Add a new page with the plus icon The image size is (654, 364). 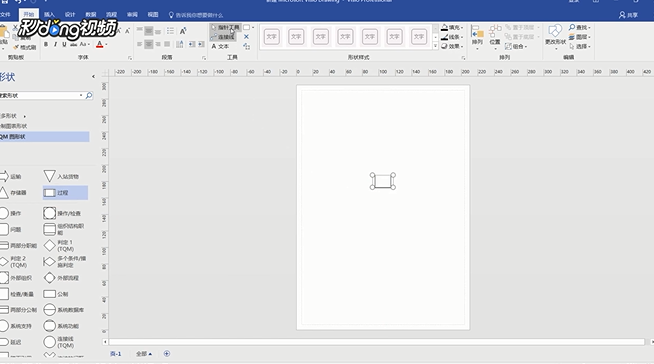[166, 354]
